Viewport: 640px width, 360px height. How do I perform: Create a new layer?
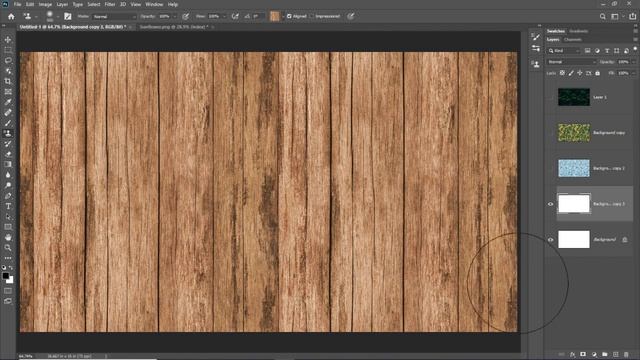point(616,355)
